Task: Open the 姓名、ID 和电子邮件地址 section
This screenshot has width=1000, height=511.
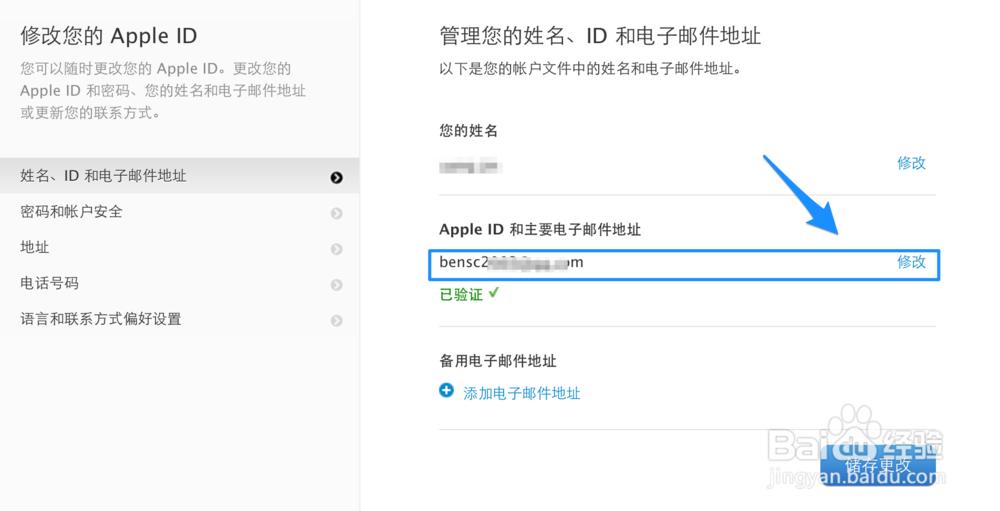Action: (103, 176)
